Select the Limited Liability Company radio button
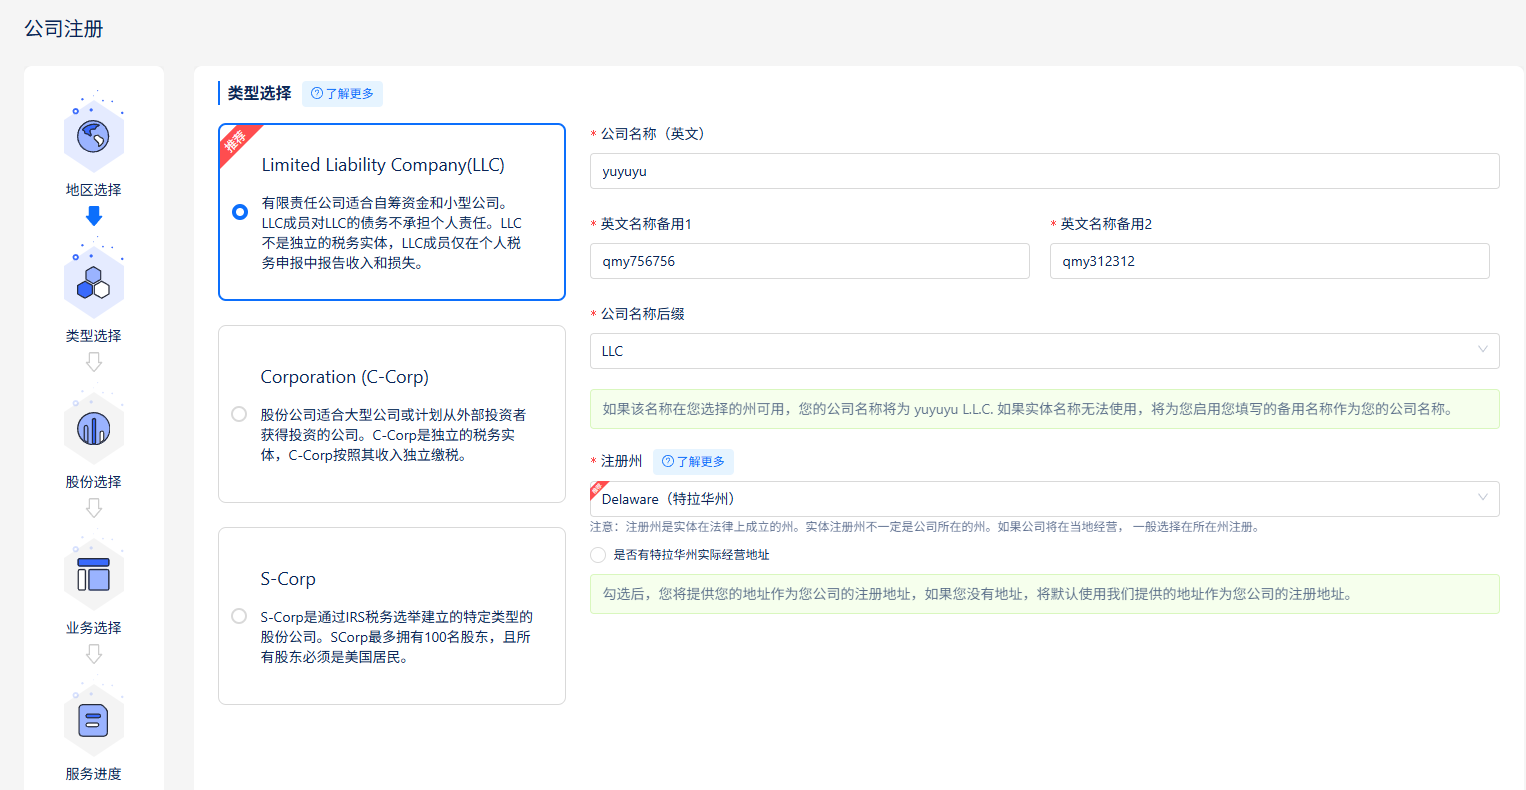This screenshot has height=790, width=1526. coord(240,212)
